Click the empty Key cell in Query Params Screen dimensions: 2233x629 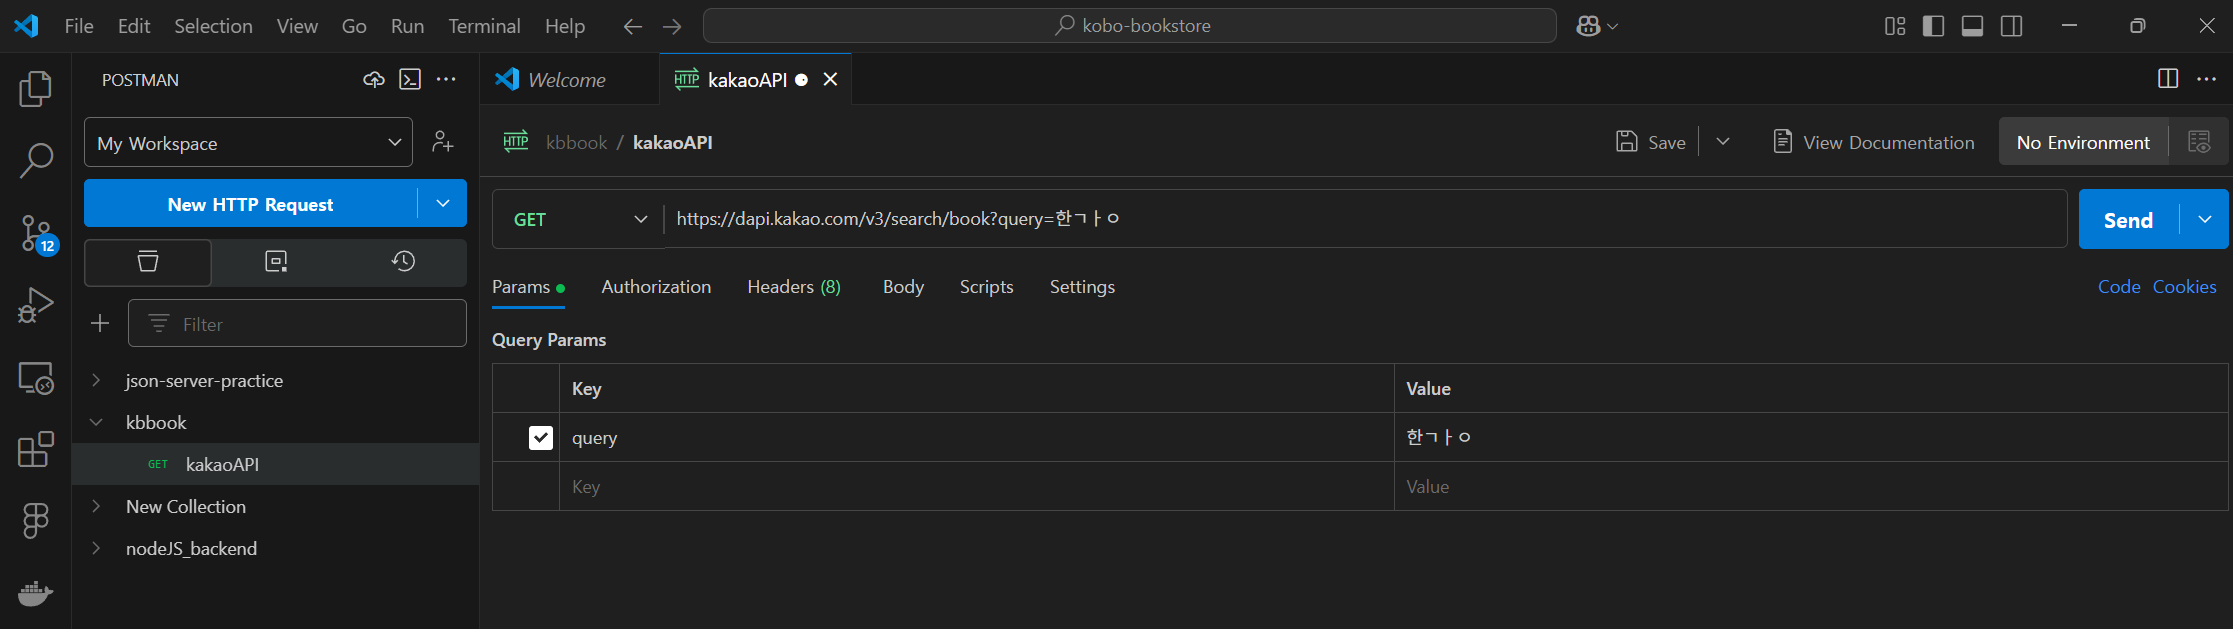(976, 487)
